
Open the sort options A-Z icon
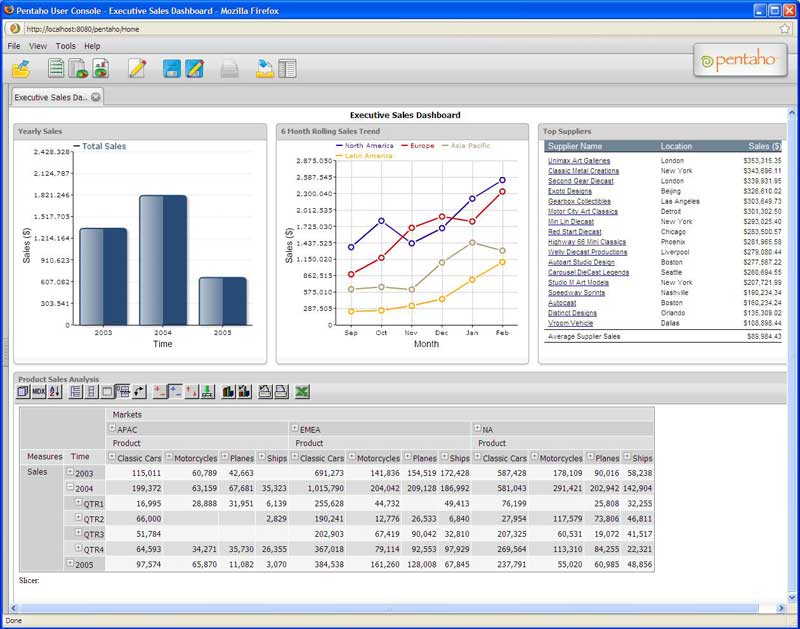pos(55,392)
